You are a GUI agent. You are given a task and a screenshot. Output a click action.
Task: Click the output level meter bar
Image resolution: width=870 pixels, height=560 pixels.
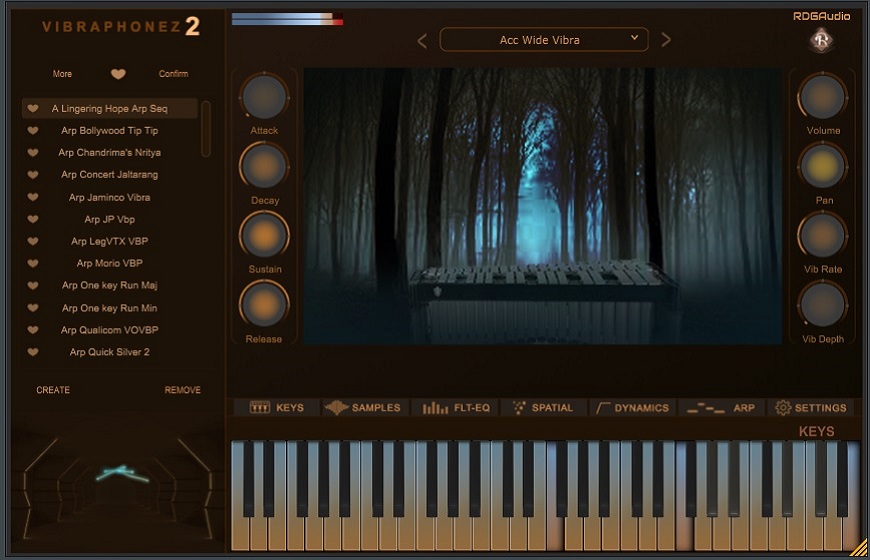287,19
